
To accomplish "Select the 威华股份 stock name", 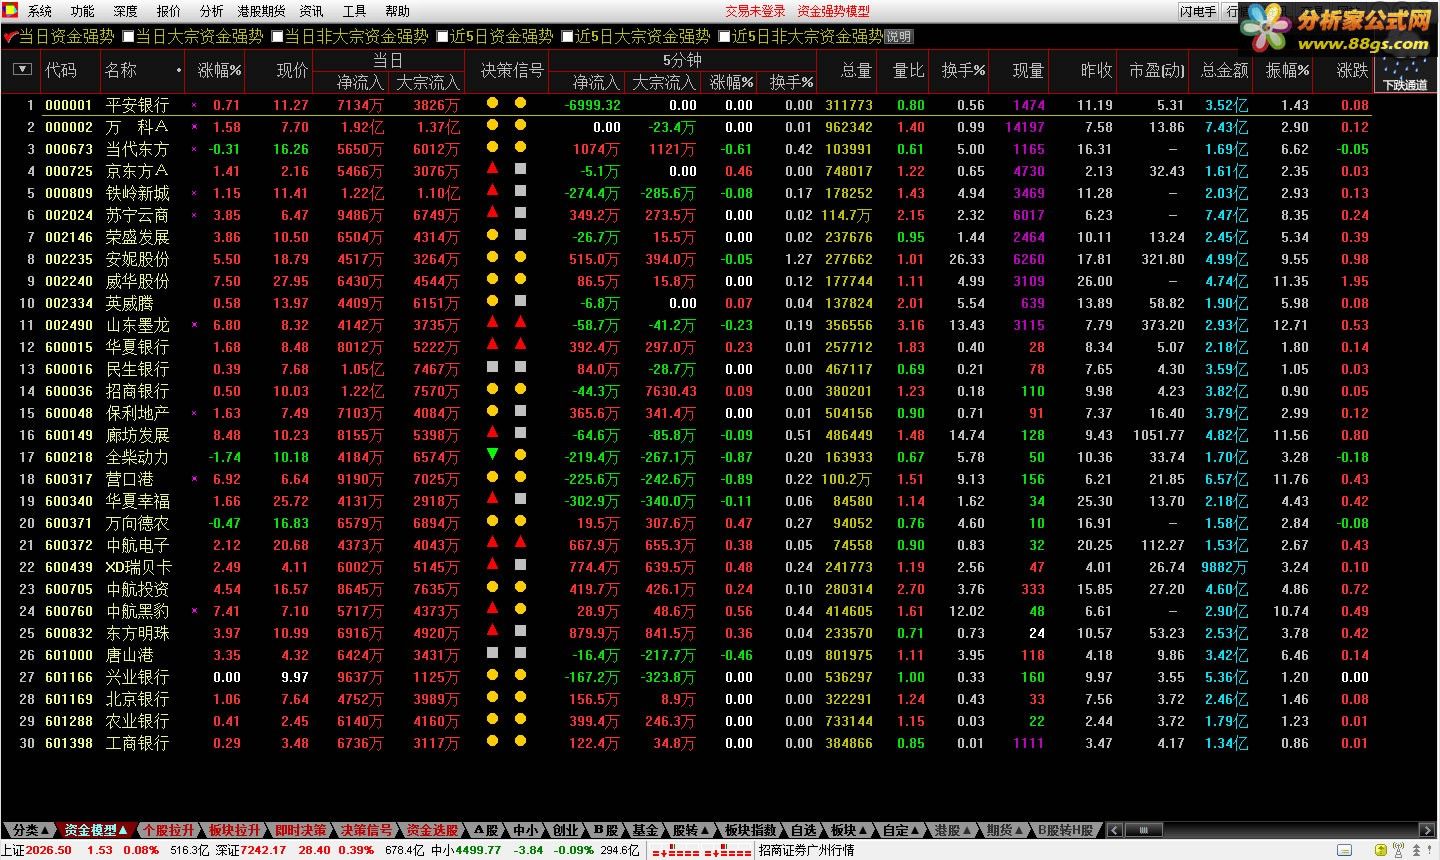I will click(x=138, y=281).
